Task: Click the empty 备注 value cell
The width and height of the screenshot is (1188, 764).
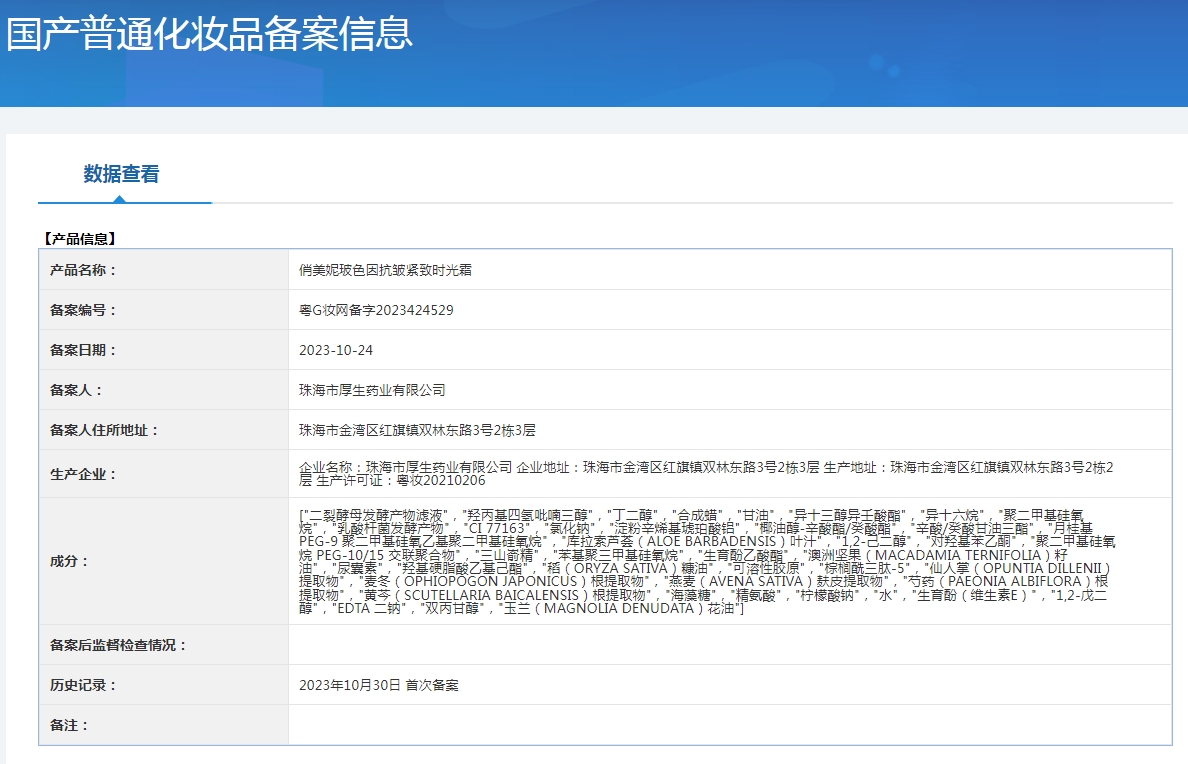Action: (x=730, y=725)
